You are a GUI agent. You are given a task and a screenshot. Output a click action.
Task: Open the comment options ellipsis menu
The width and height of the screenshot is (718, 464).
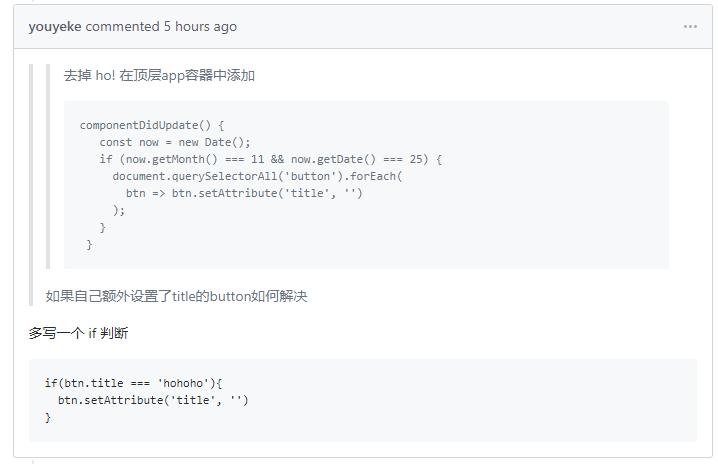click(690, 27)
